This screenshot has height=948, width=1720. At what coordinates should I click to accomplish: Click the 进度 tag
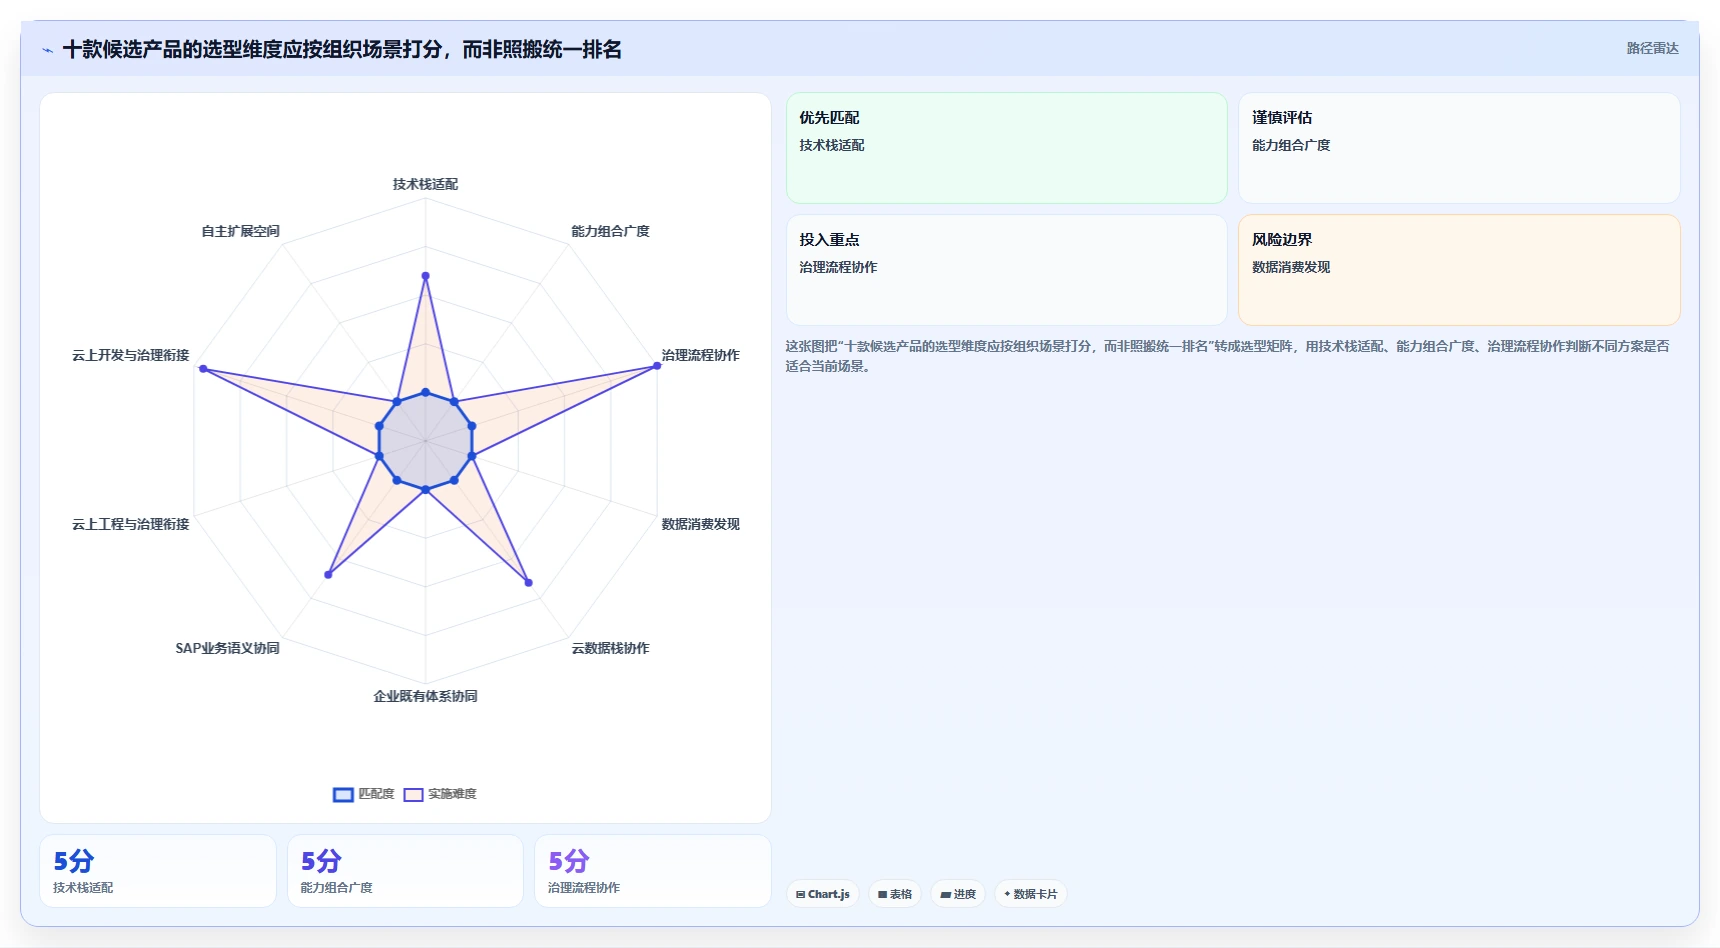point(957,894)
